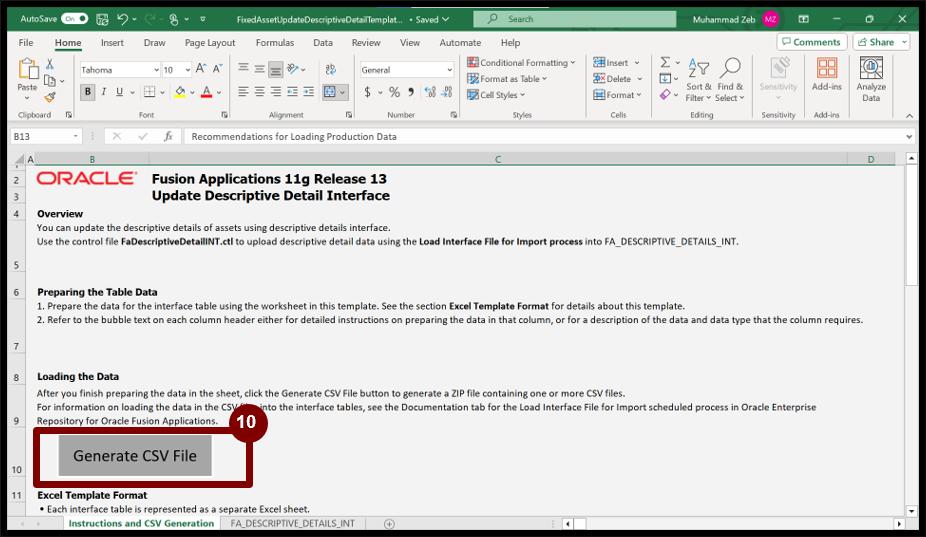This screenshot has height=537, width=926.
Task: Click the Cut scissors icon
Action: pyautogui.click(x=50, y=63)
